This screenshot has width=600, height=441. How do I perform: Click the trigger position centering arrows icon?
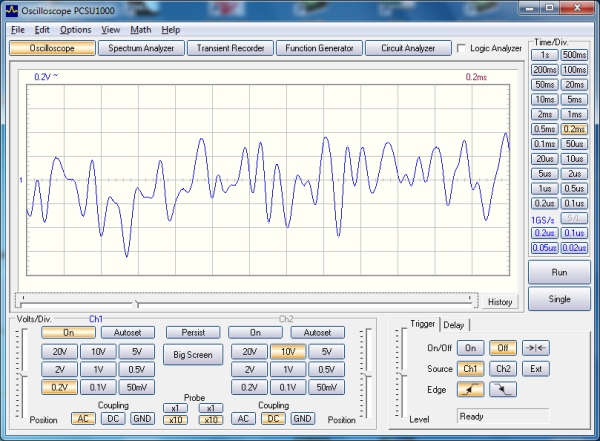coord(535,347)
